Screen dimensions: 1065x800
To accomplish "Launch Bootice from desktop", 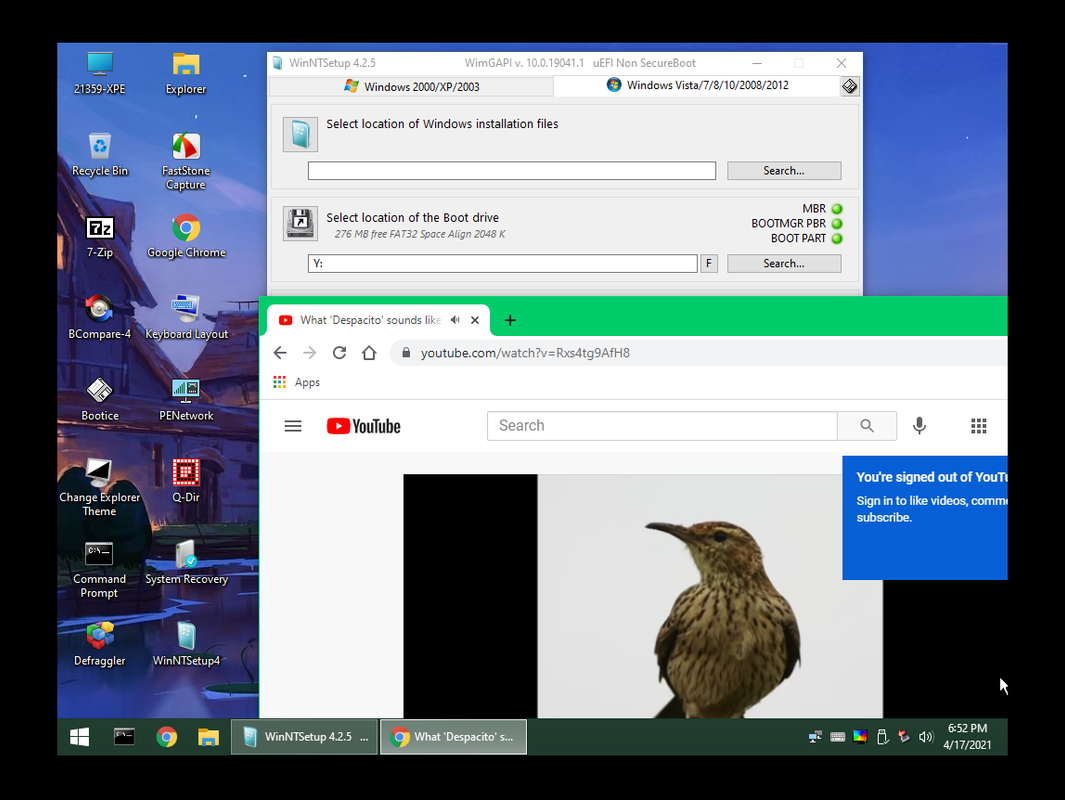I will point(100,399).
